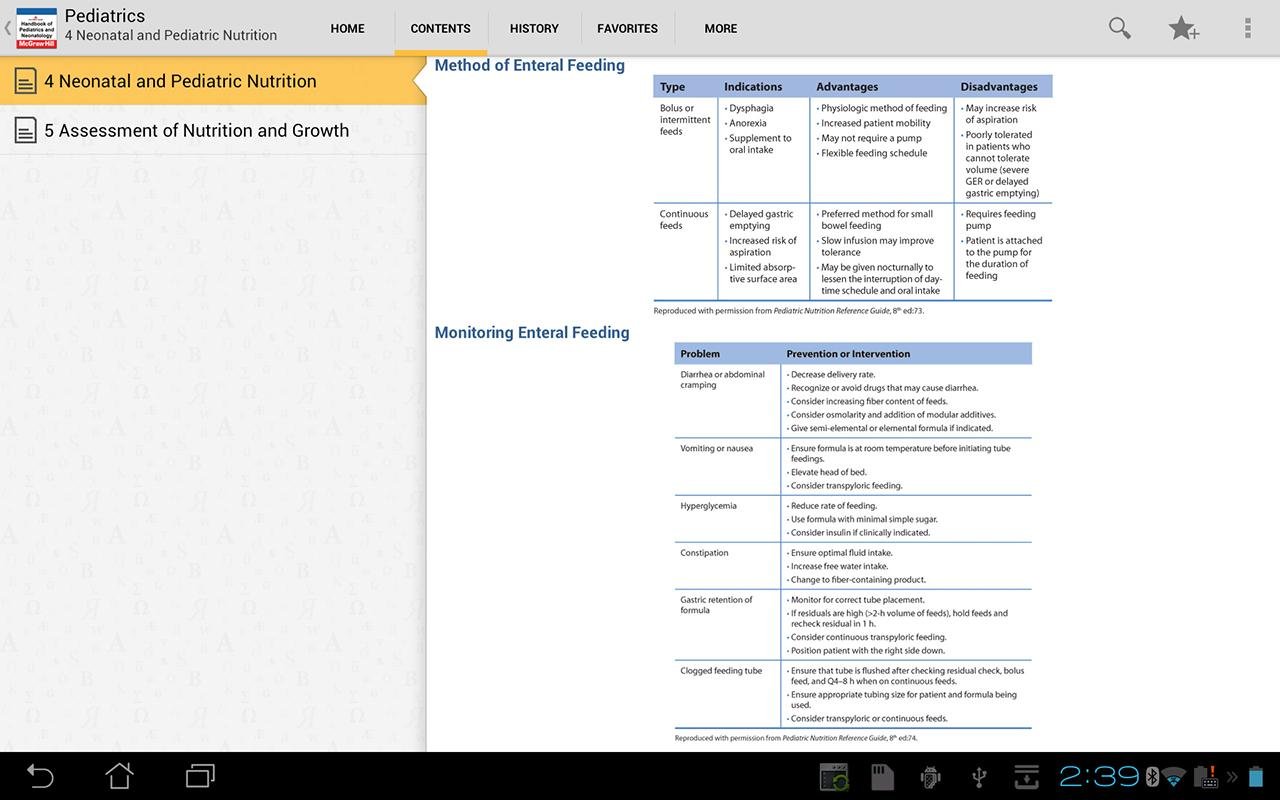Tap the keyboard battery warning icon
Screen dimensions: 1280x800
(1206, 777)
